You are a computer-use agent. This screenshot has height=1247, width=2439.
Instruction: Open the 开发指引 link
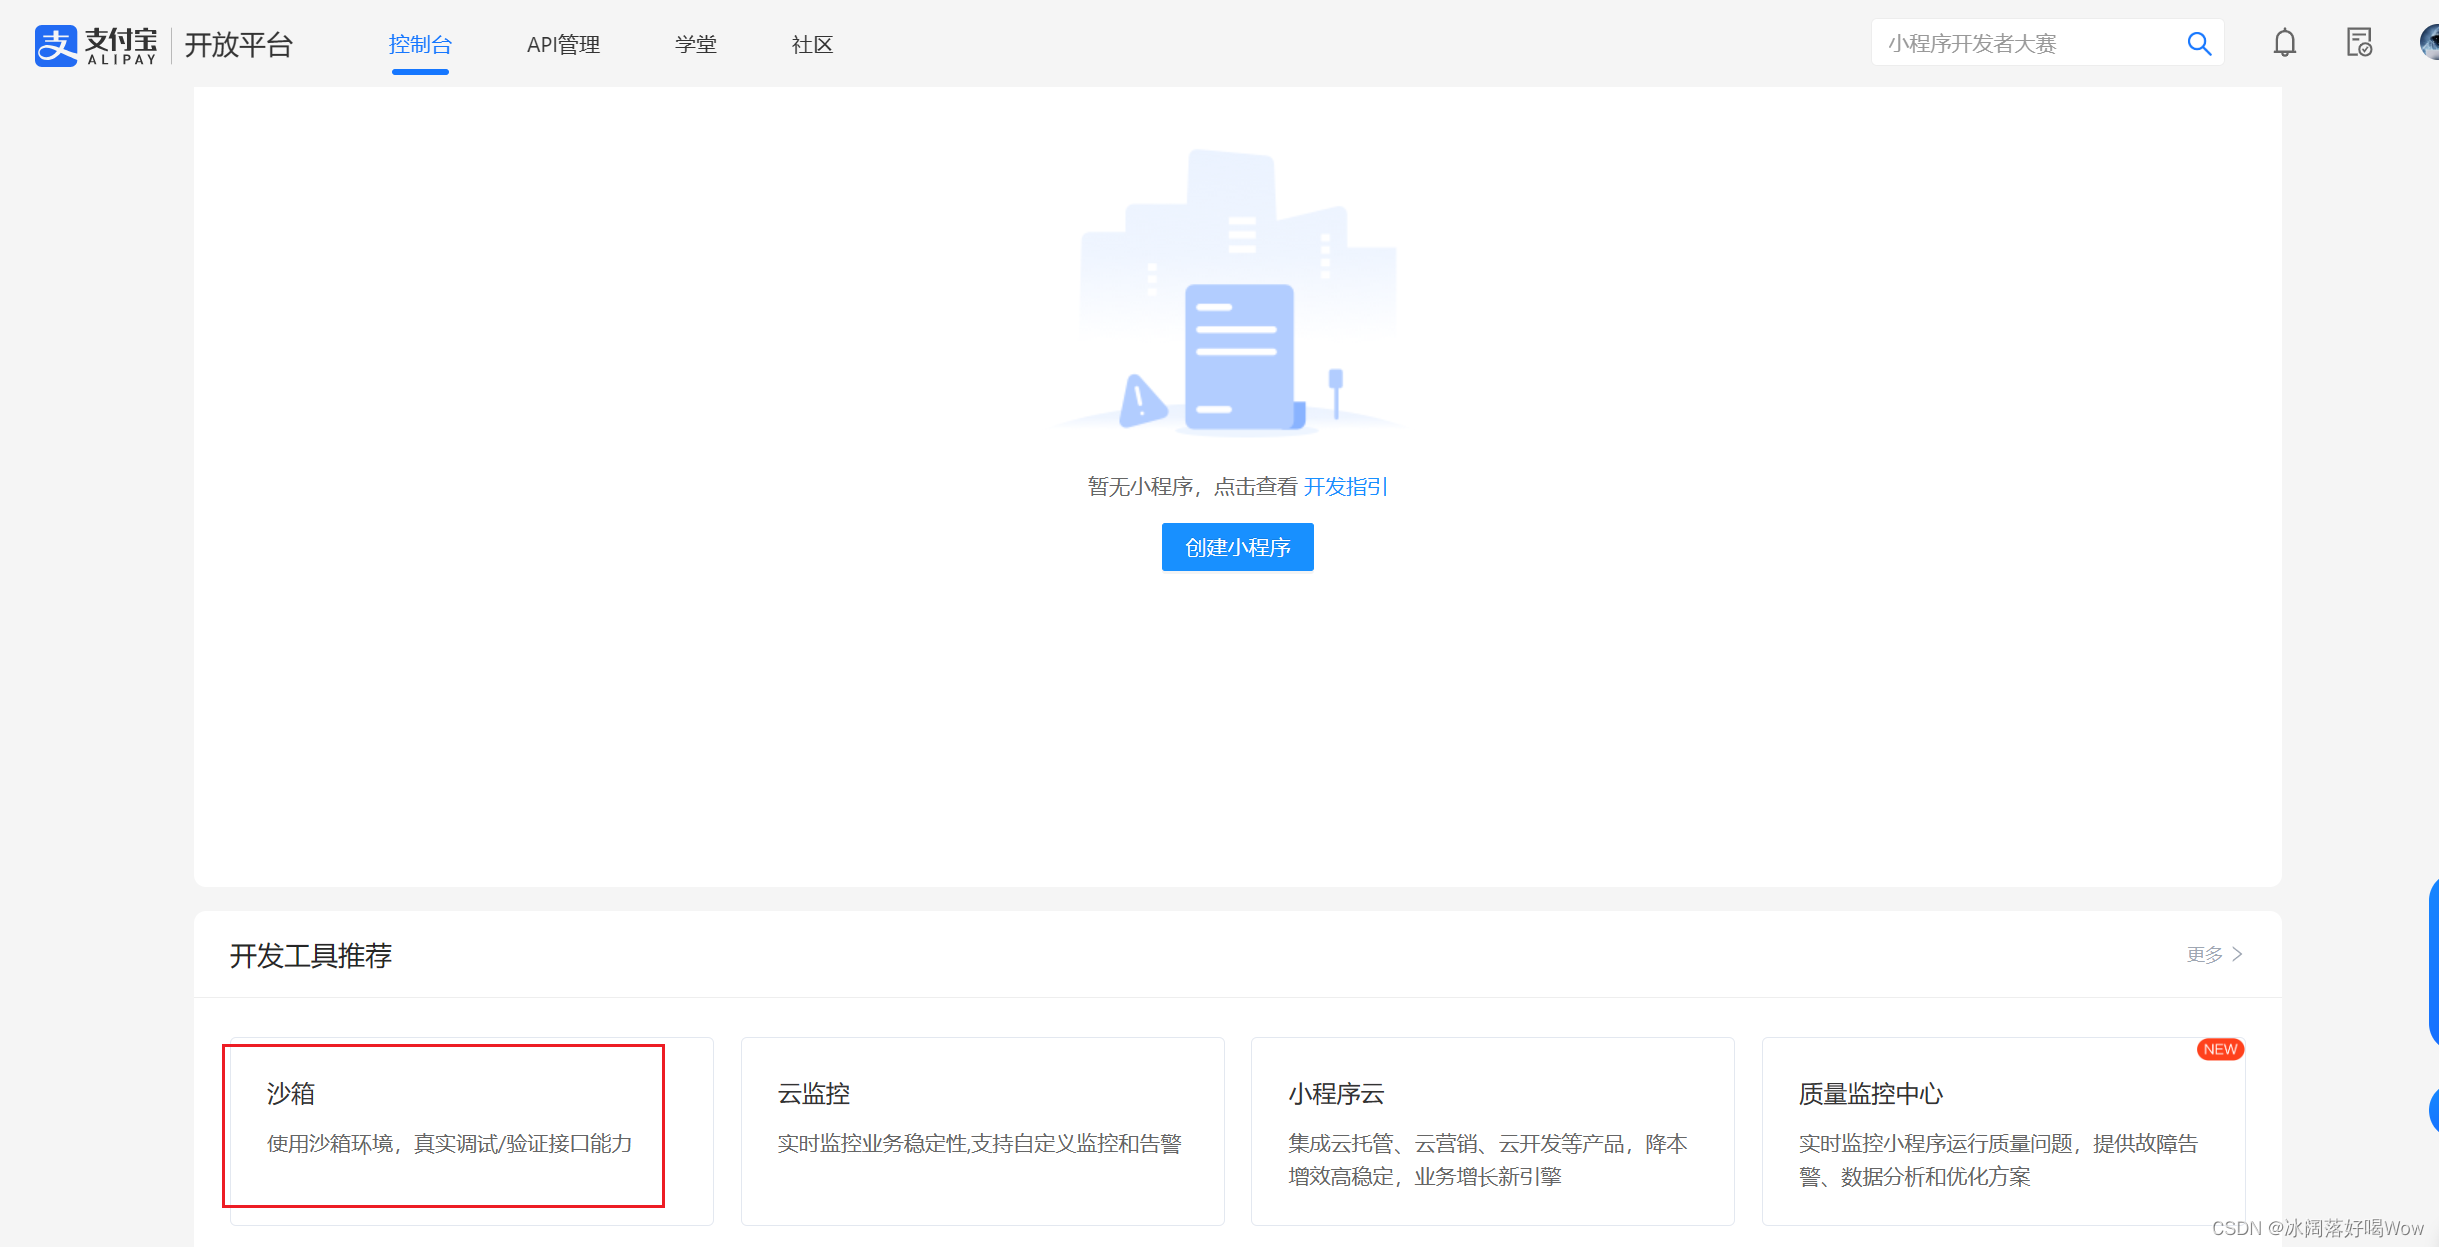(x=1345, y=487)
